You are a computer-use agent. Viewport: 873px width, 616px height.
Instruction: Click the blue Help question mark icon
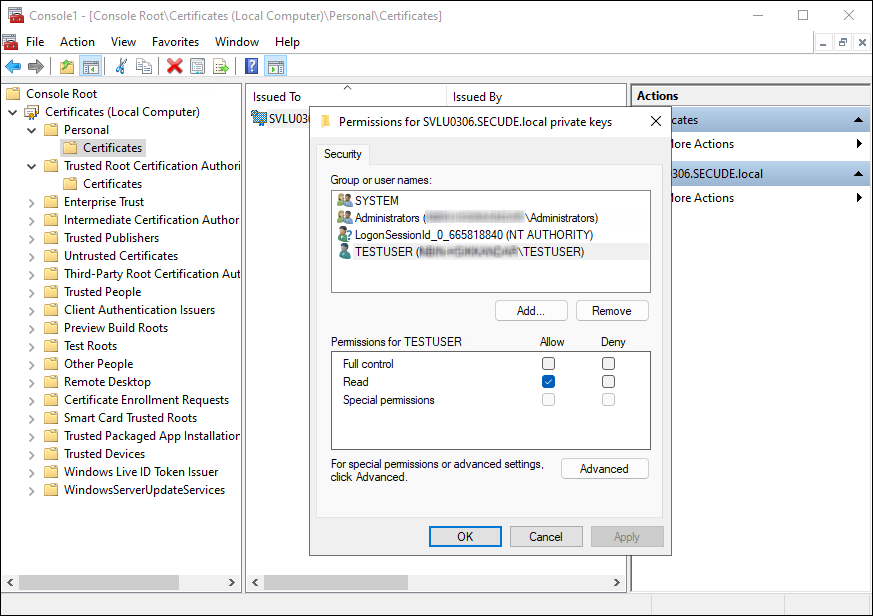click(252, 67)
